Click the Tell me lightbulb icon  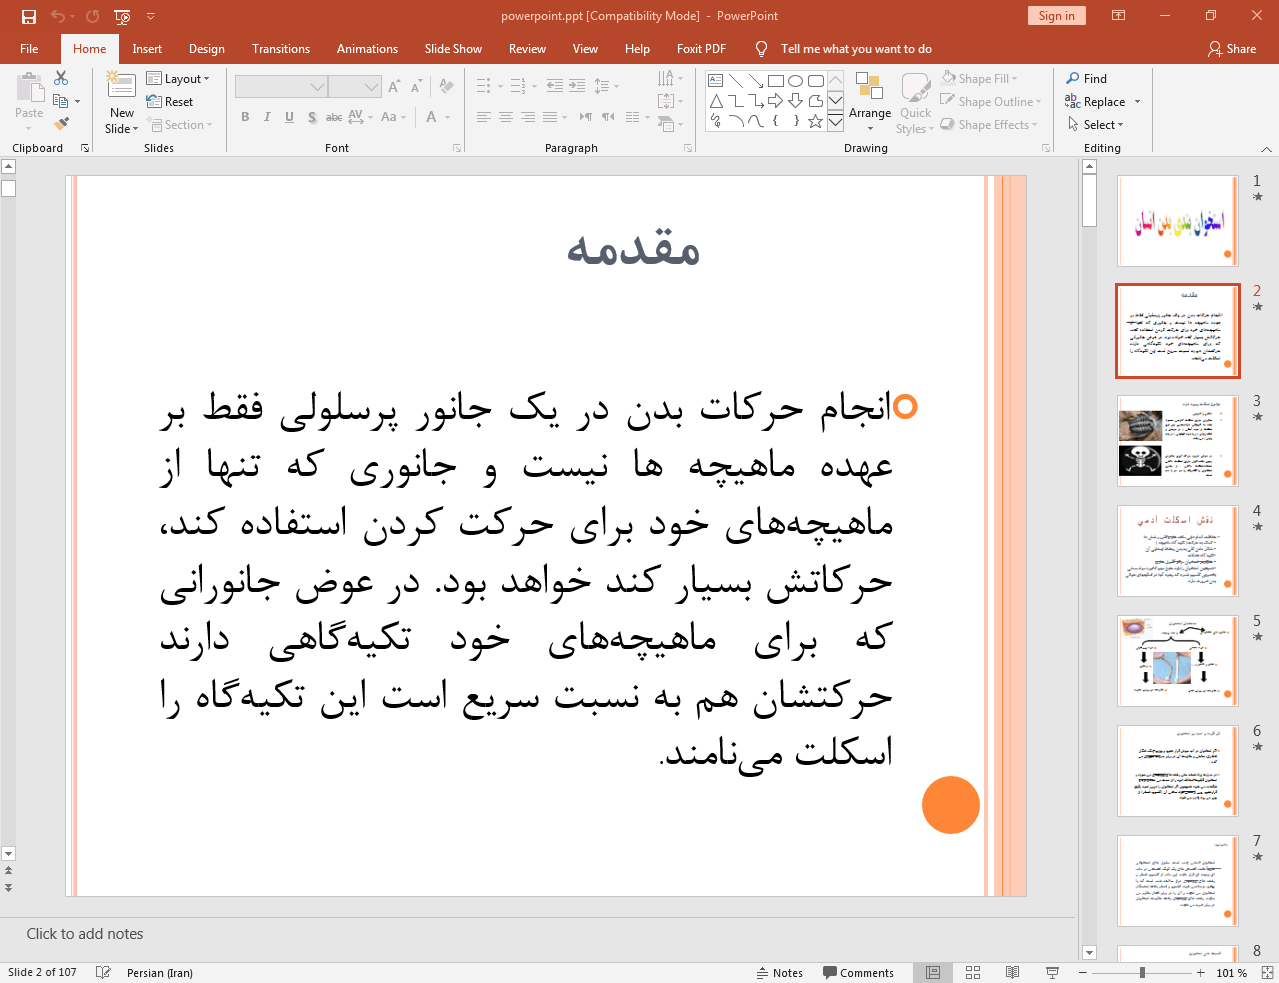[x=762, y=48]
